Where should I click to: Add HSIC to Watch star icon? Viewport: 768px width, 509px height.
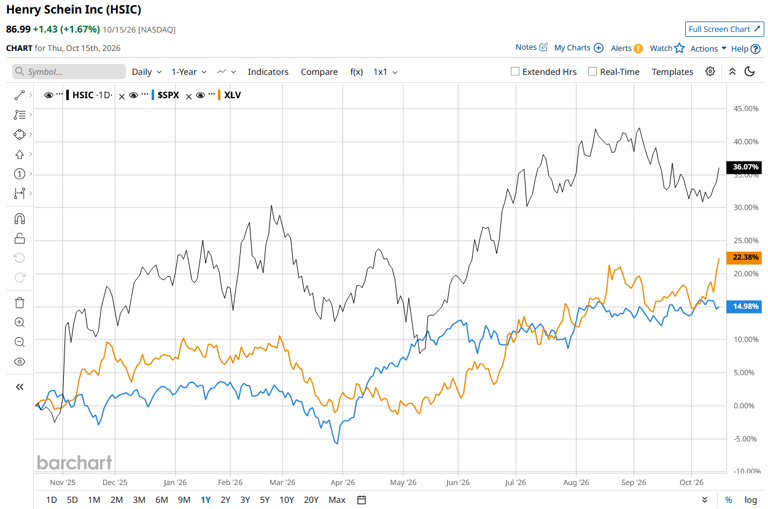(679, 48)
